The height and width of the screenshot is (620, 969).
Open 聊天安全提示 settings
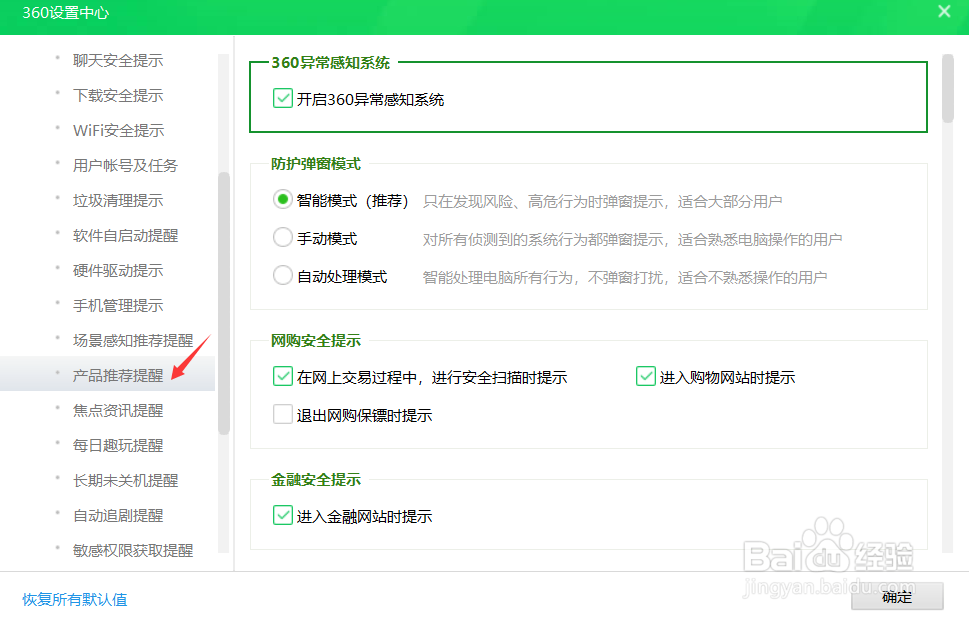pyautogui.click(x=118, y=61)
